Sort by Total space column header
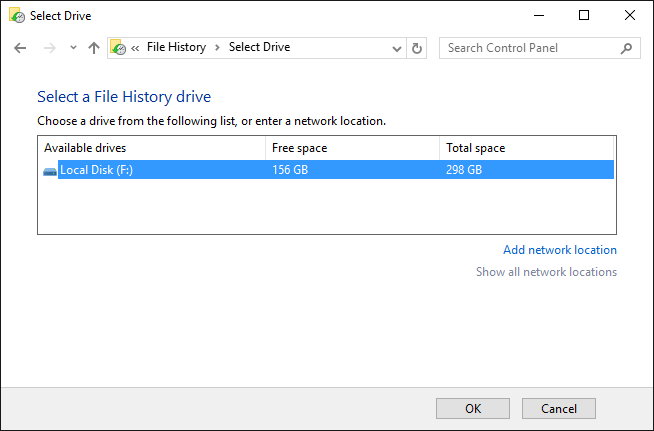654x431 pixels. pyautogui.click(x=526, y=148)
